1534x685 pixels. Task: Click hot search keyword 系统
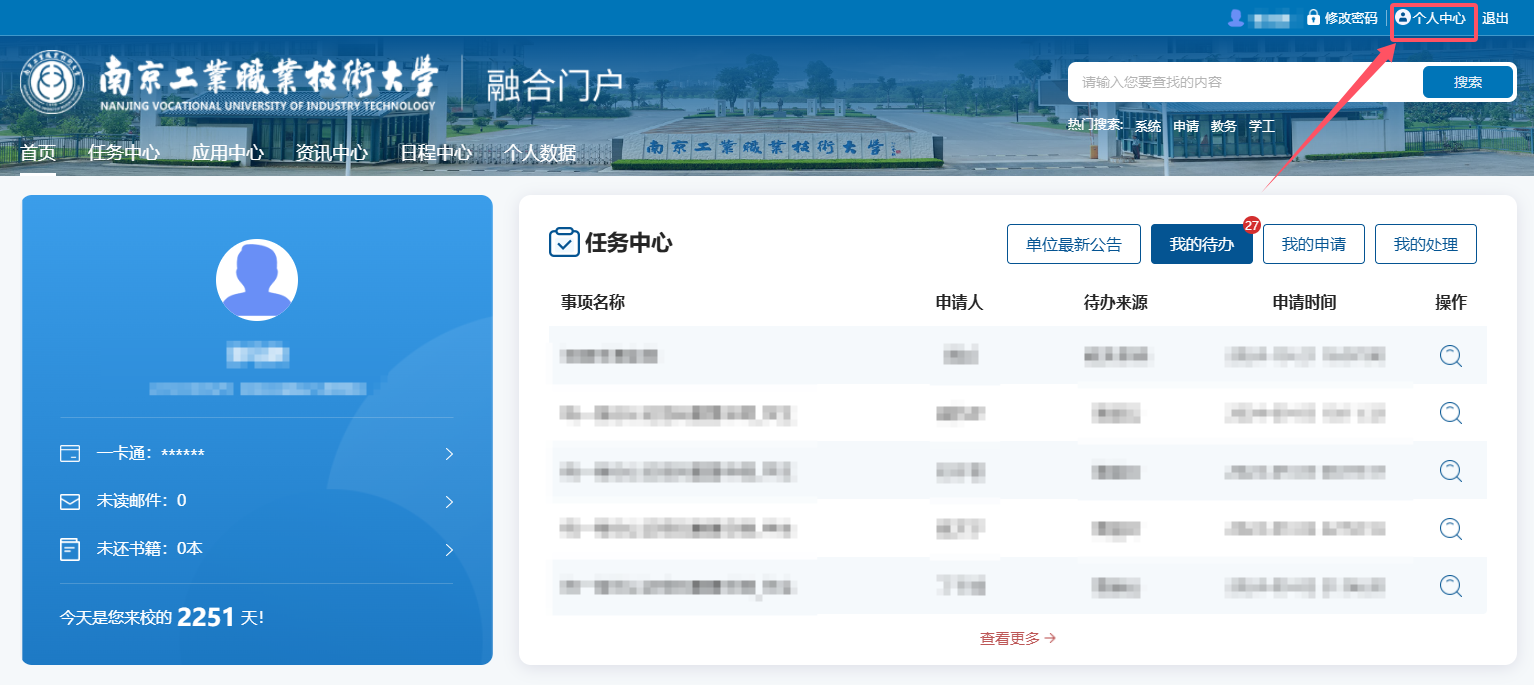tap(1148, 126)
